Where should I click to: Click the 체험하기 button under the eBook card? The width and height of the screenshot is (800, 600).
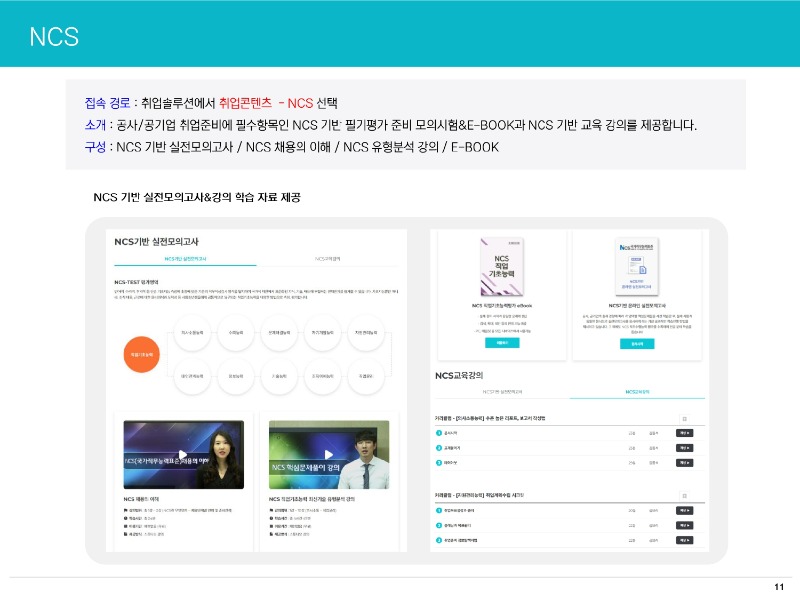click(501, 342)
